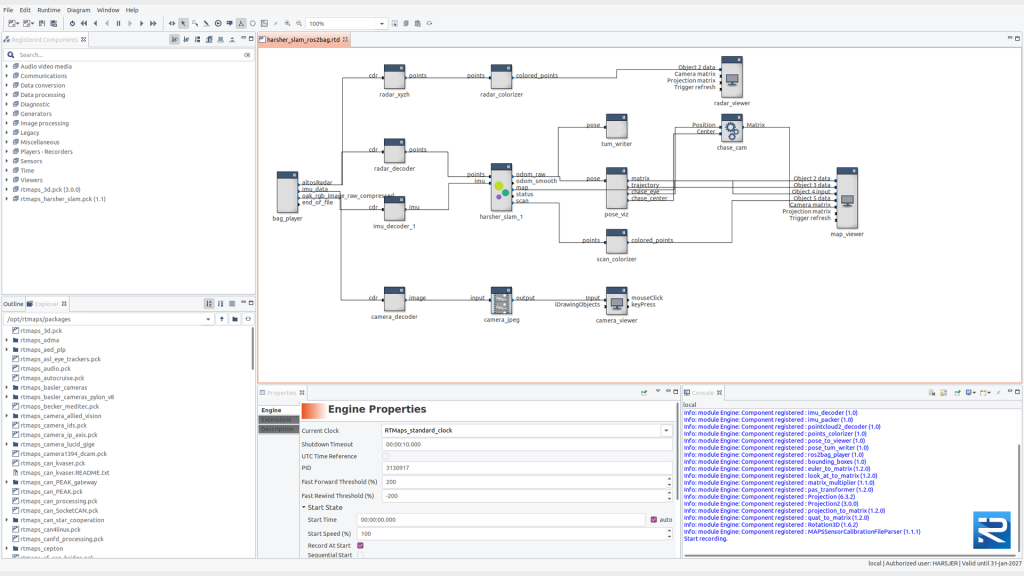This screenshot has width=1024, height=576.
Task: Click the Explorer refresh icon
Action: pyautogui.click(x=248, y=319)
